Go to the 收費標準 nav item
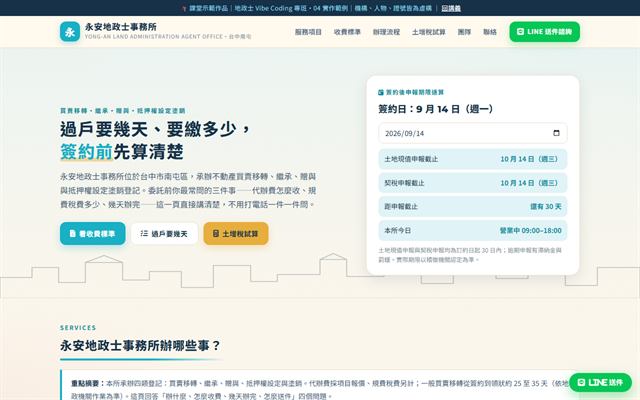Viewport: 640px width, 400px height. coord(347,32)
